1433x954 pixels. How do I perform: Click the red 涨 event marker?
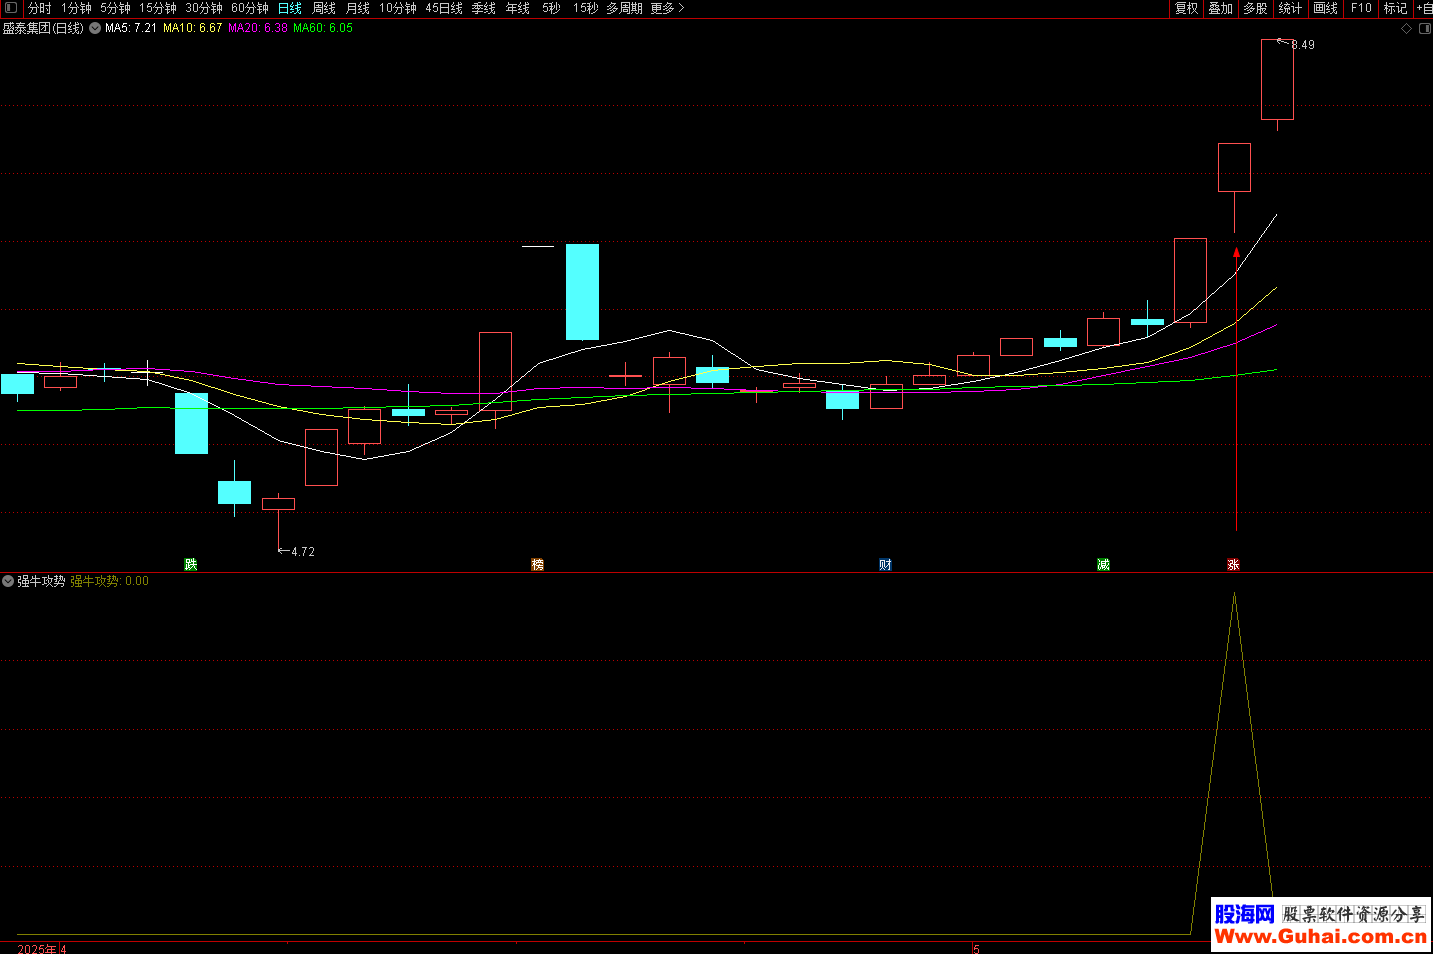click(1233, 565)
